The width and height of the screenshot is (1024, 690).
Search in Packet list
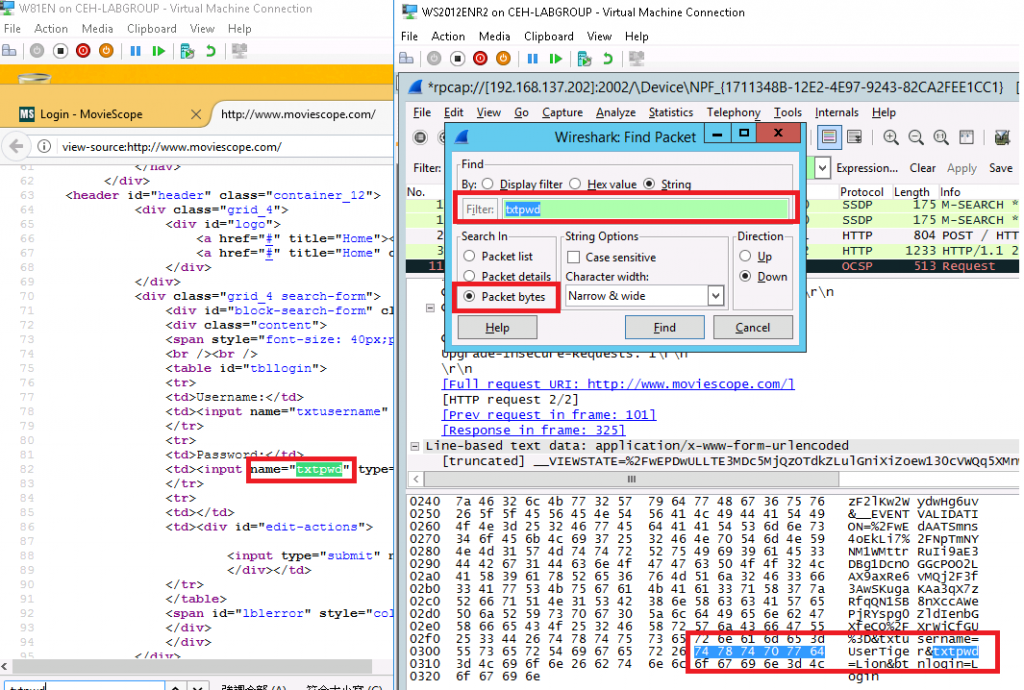click(x=469, y=256)
